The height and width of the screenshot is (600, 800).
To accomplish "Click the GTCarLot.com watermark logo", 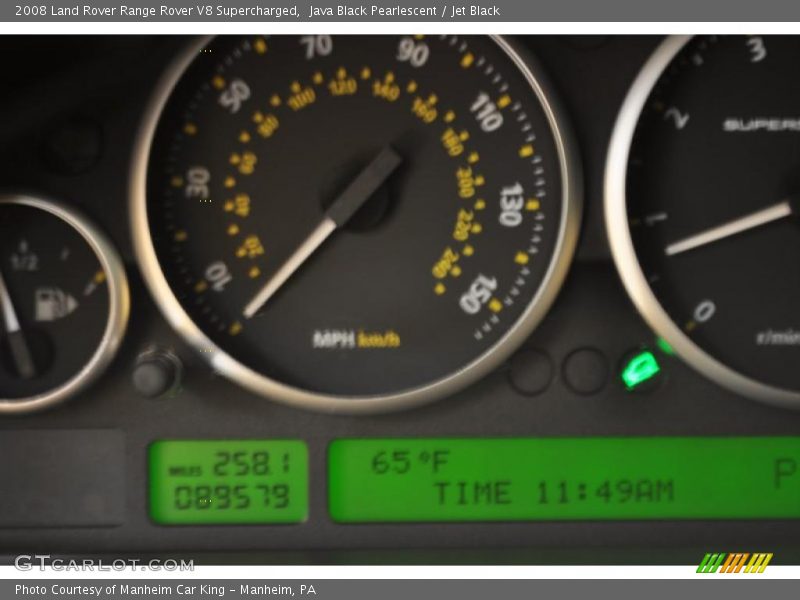I will point(105,563).
